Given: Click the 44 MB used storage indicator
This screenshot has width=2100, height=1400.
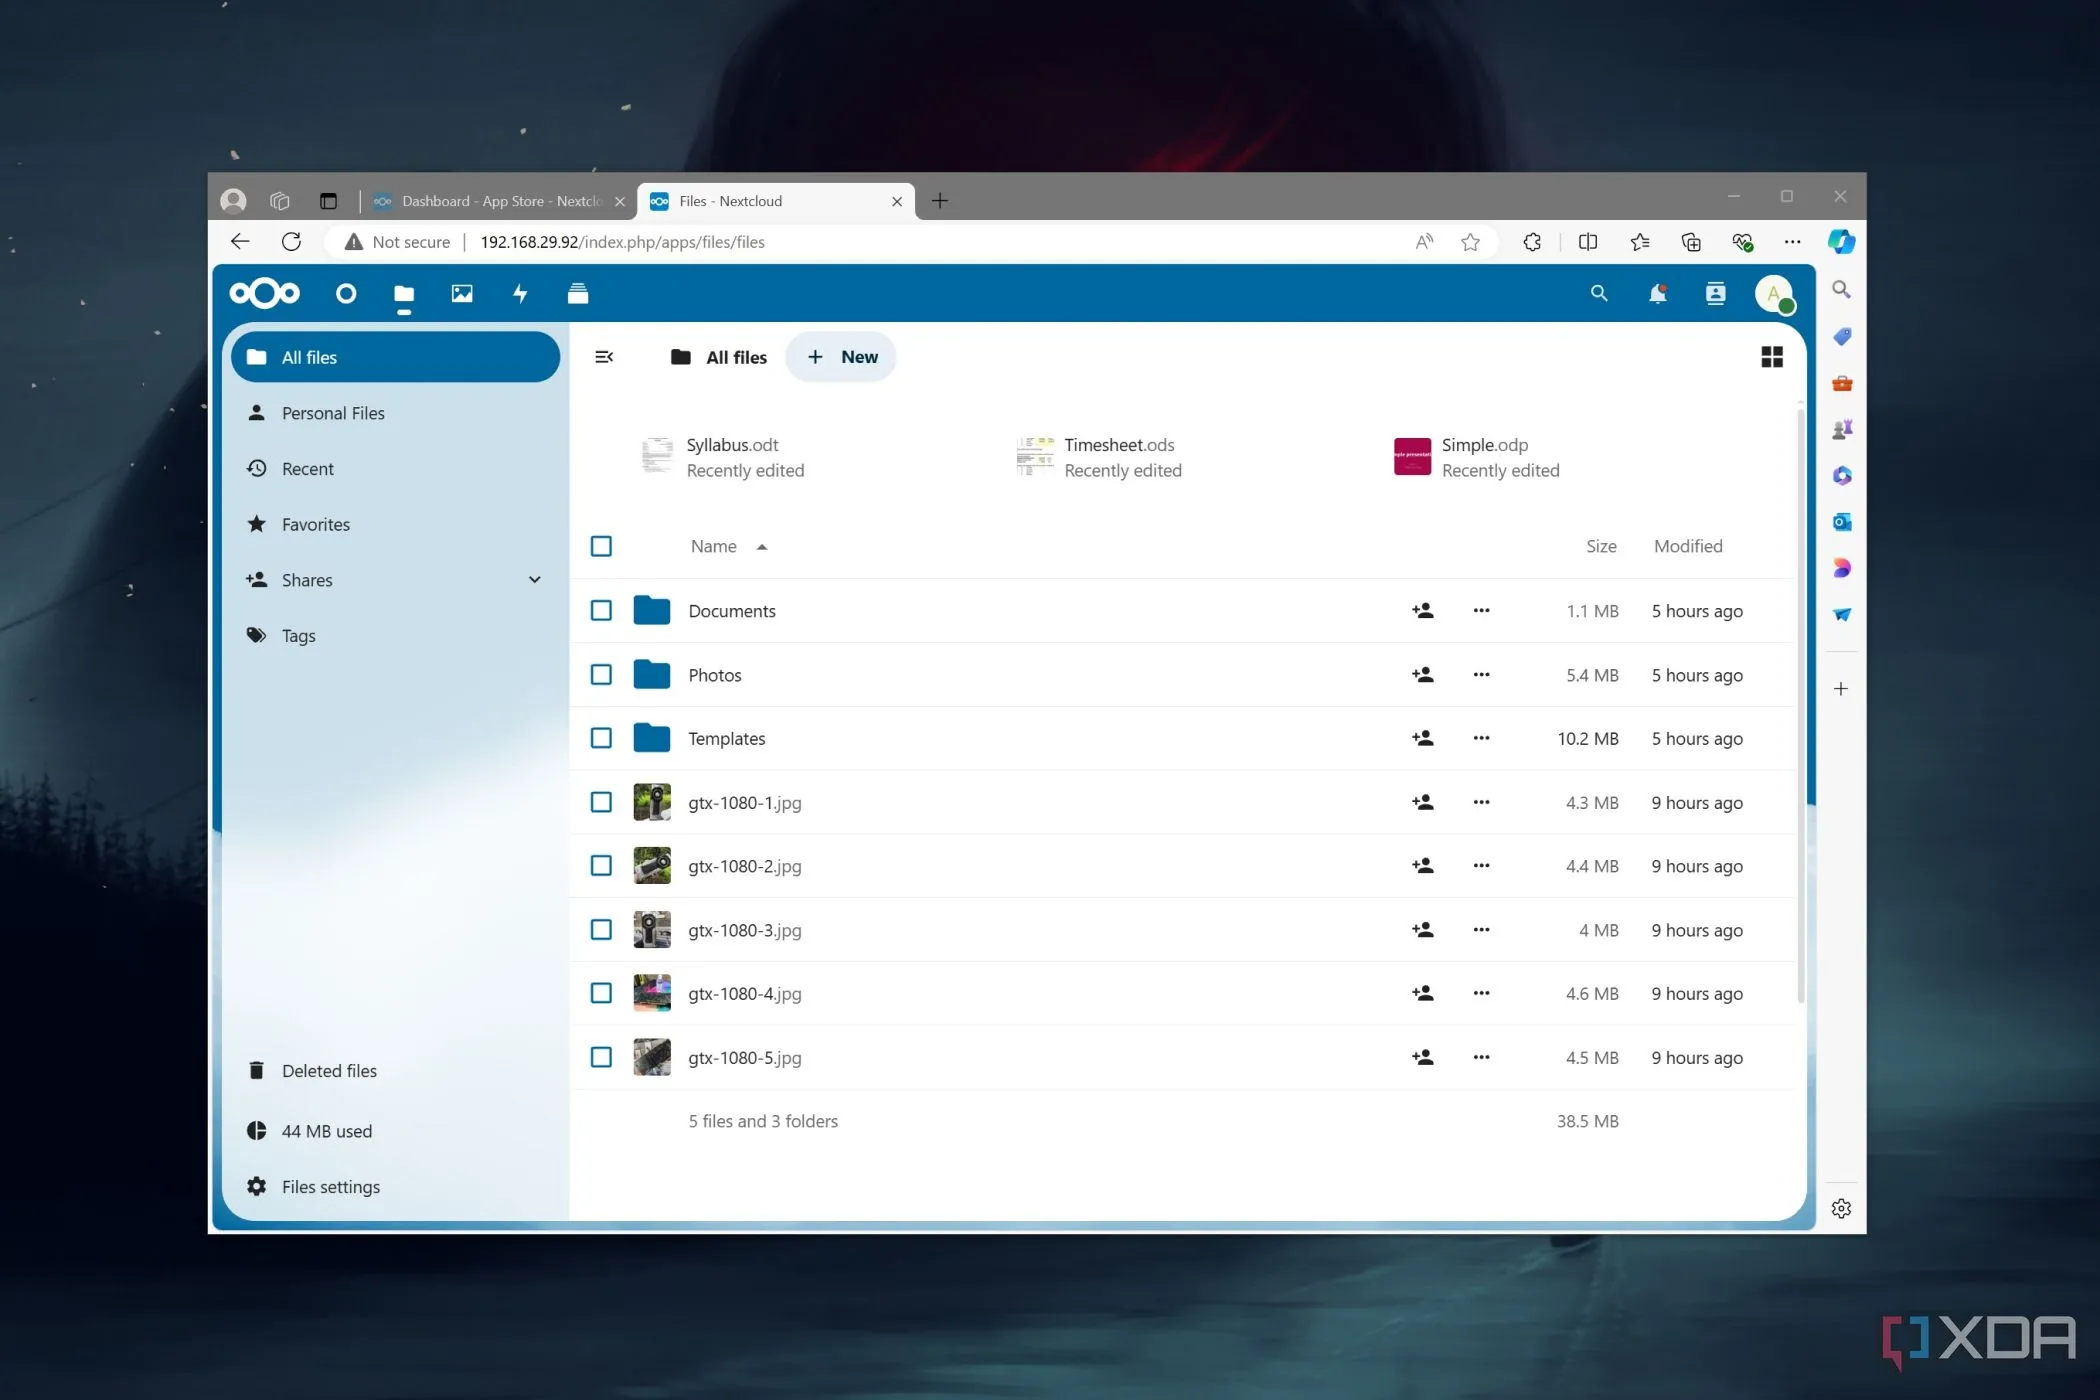Looking at the screenshot, I should tap(395, 1131).
